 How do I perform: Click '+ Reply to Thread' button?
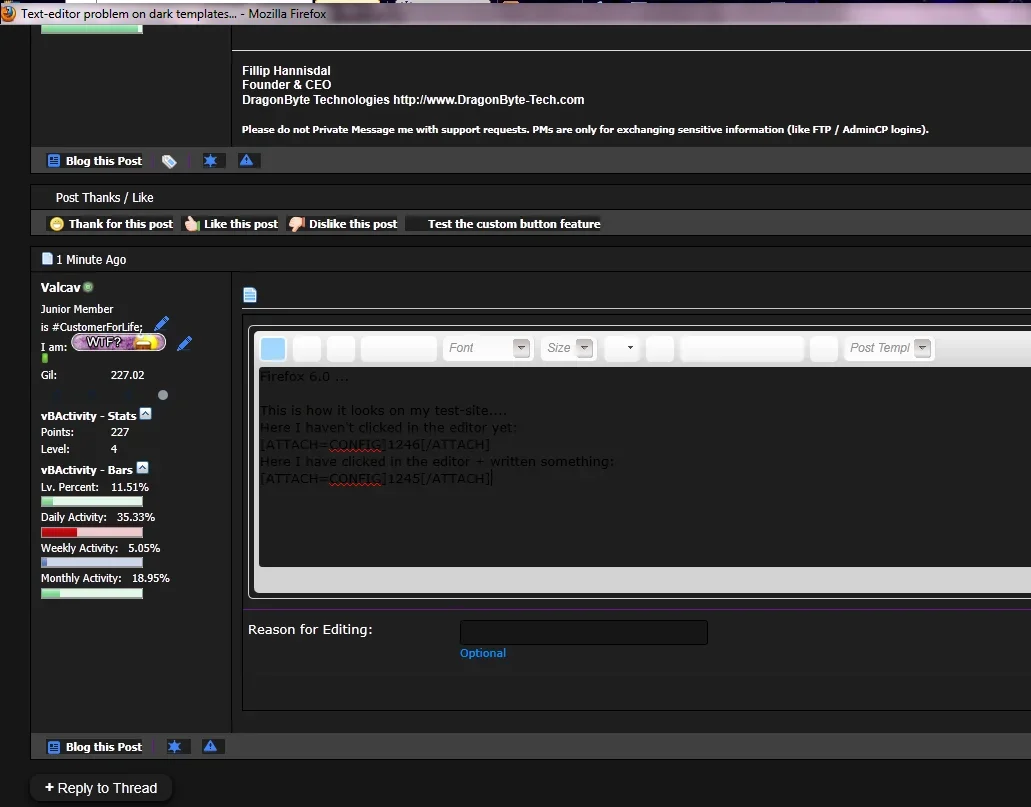click(101, 788)
